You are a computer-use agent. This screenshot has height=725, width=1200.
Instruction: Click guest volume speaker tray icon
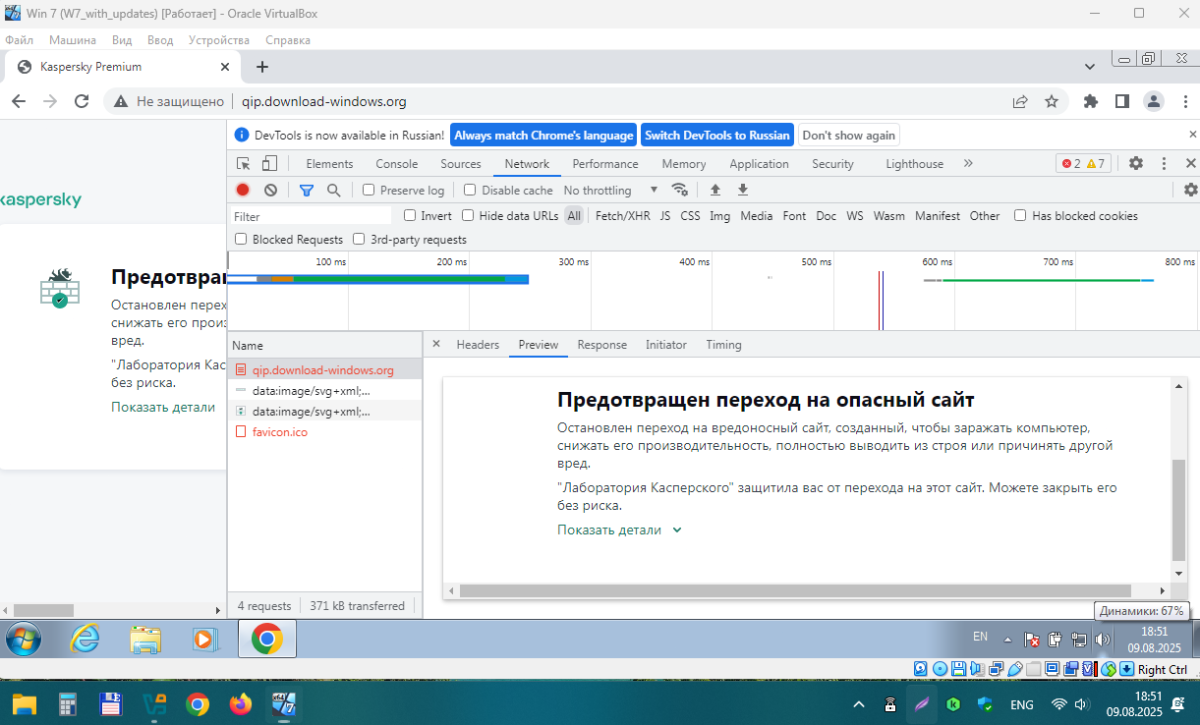tap(1103, 639)
